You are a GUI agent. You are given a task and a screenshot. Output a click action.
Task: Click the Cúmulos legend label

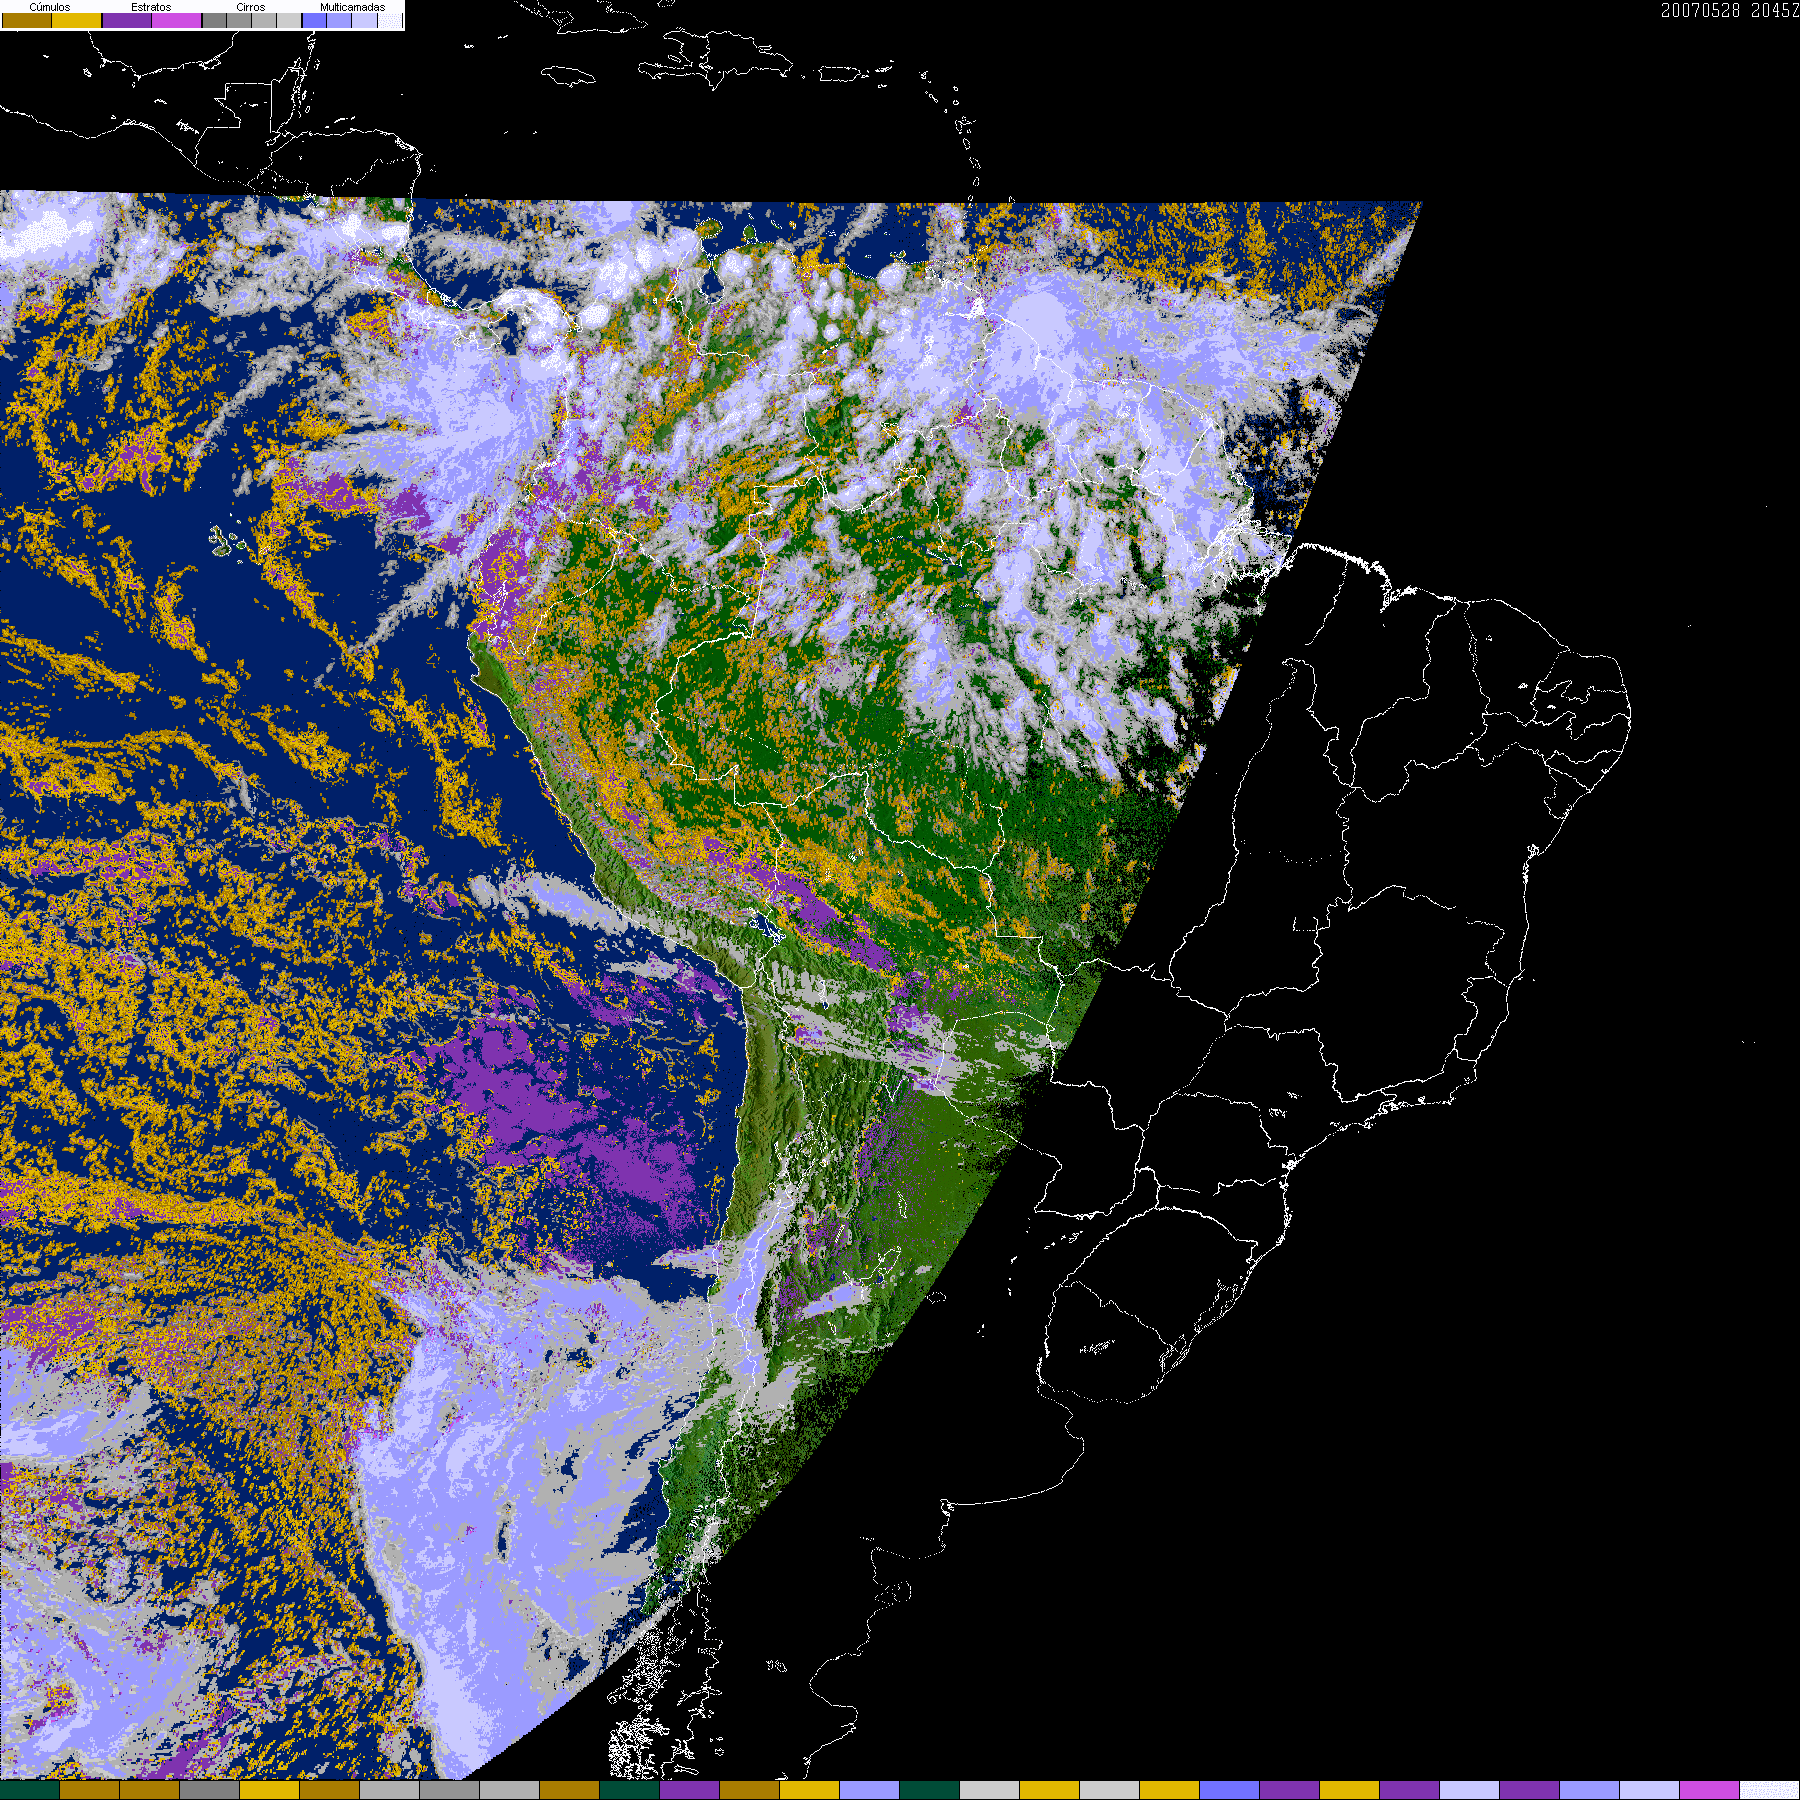(50, 7)
